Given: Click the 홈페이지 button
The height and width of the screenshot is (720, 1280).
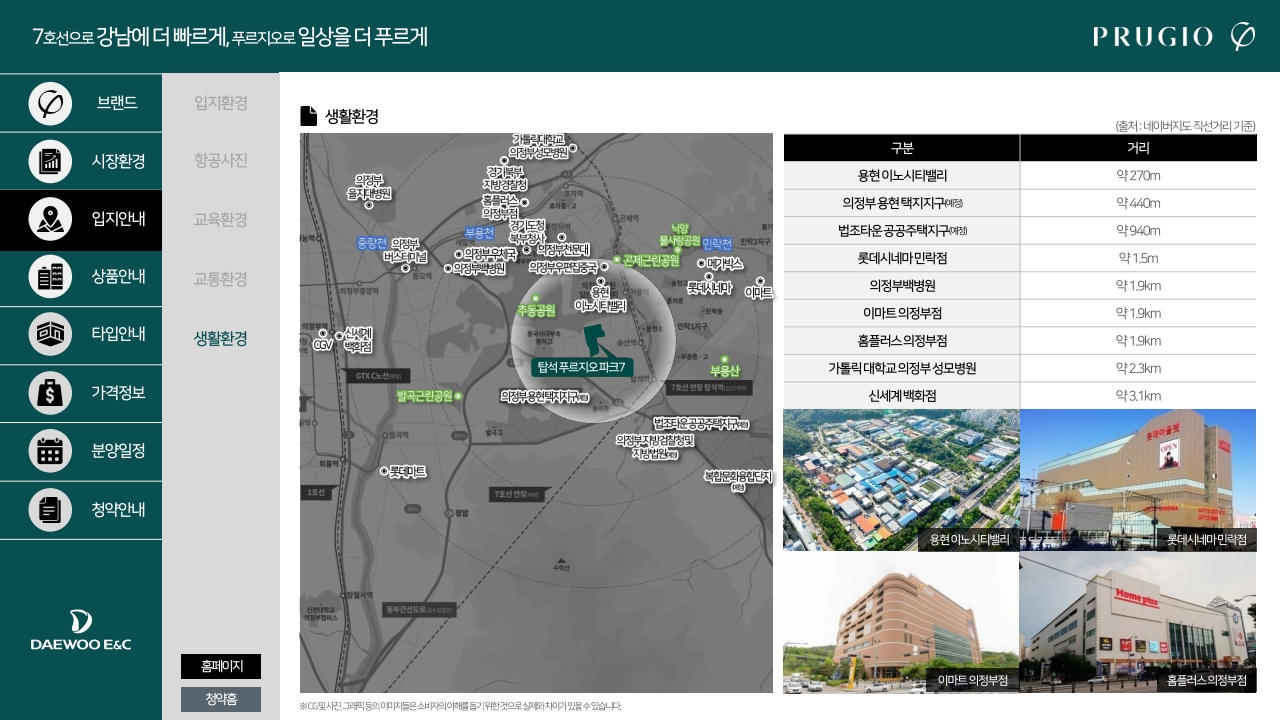Looking at the screenshot, I should [x=221, y=666].
